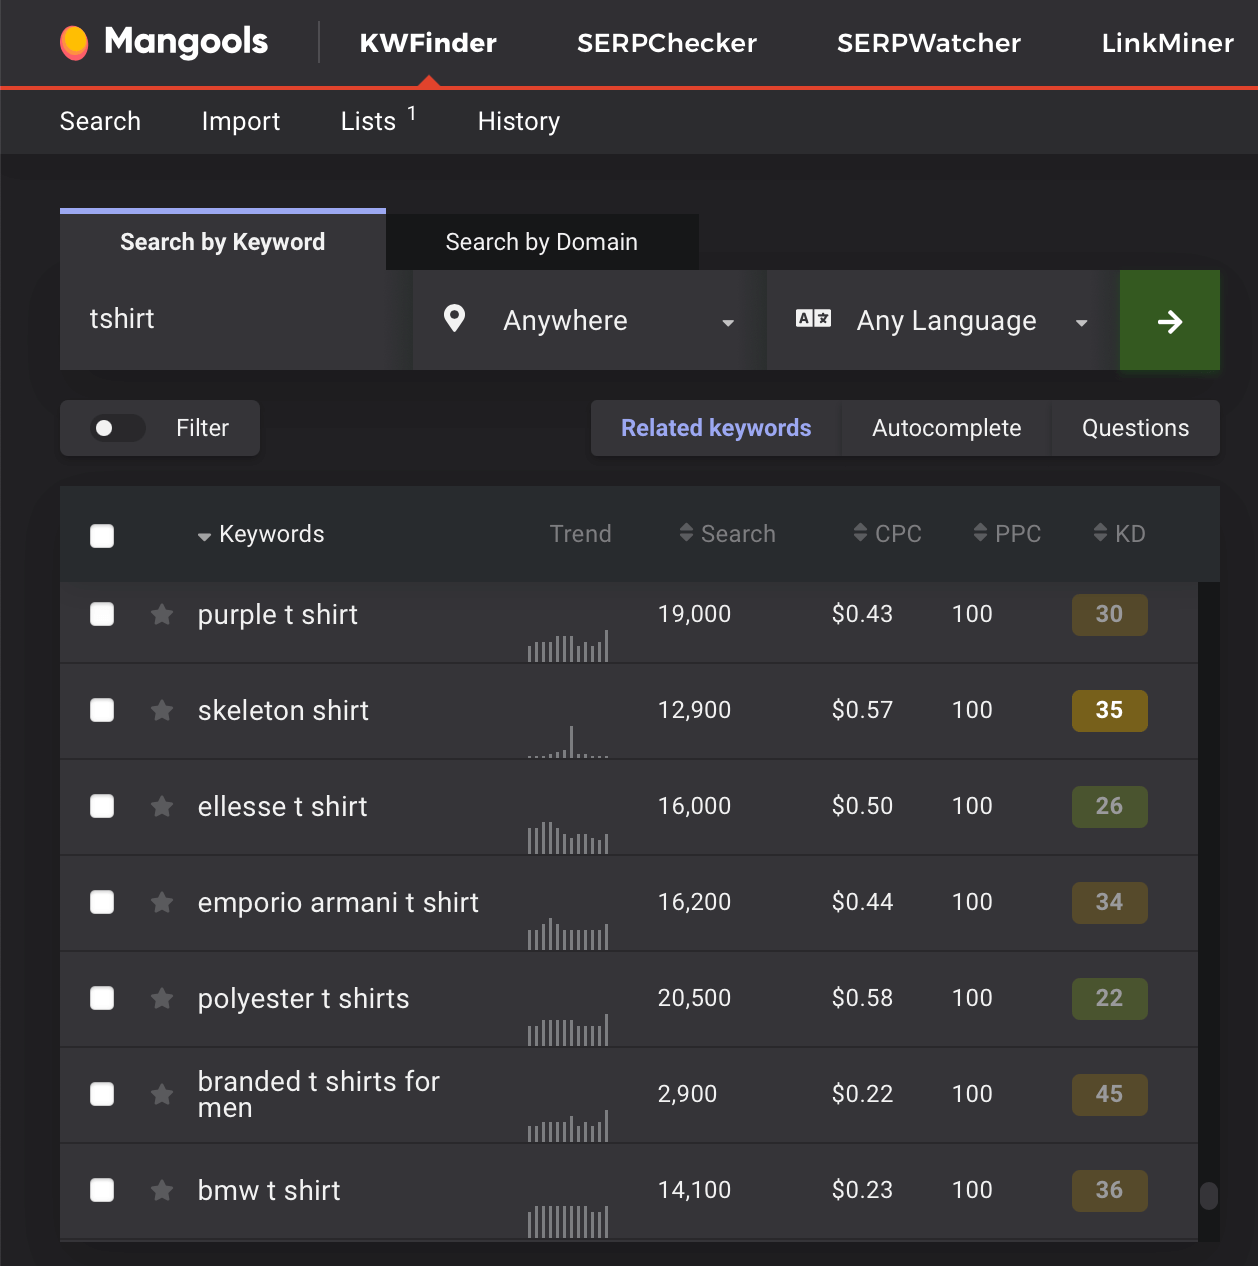Image resolution: width=1258 pixels, height=1266 pixels.
Task: Click the 12,900 search volume value
Action: pyautogui.click(x=695, y=710)
